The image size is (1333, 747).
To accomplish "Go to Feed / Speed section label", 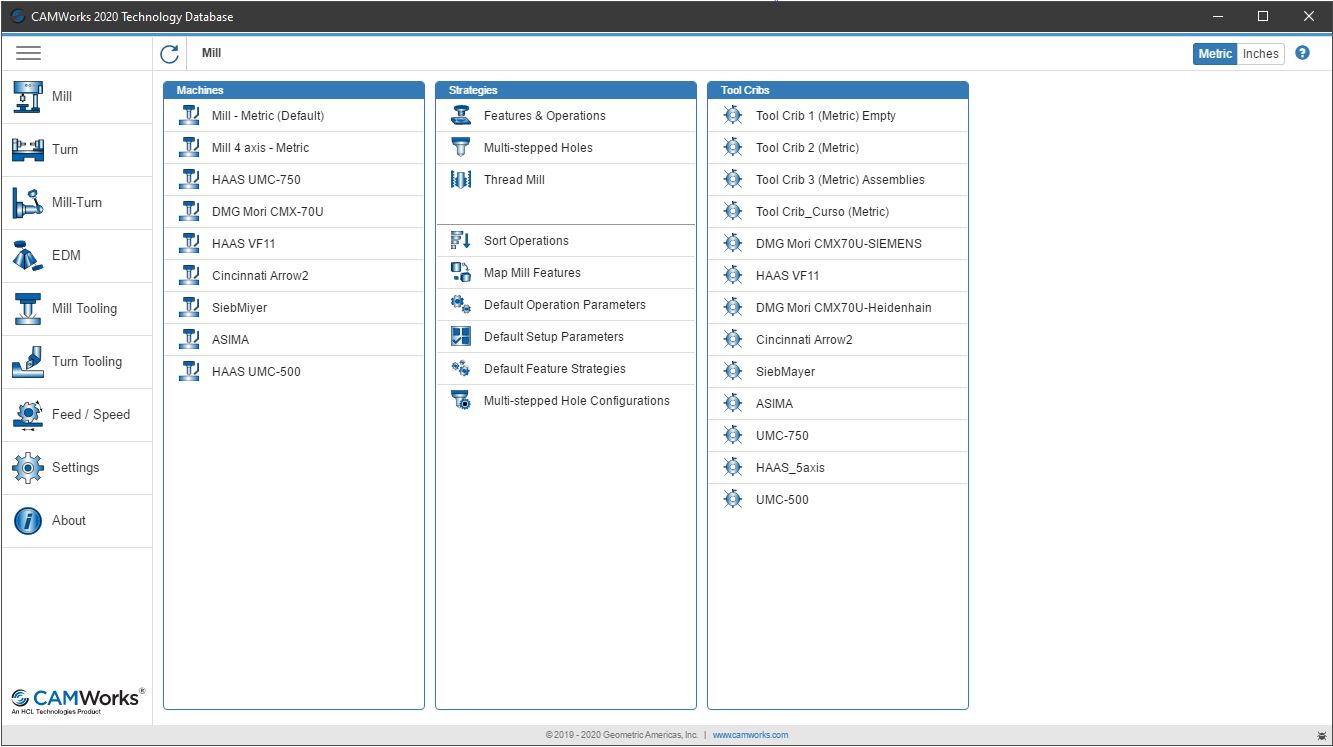I will click(x=91, y=415).
